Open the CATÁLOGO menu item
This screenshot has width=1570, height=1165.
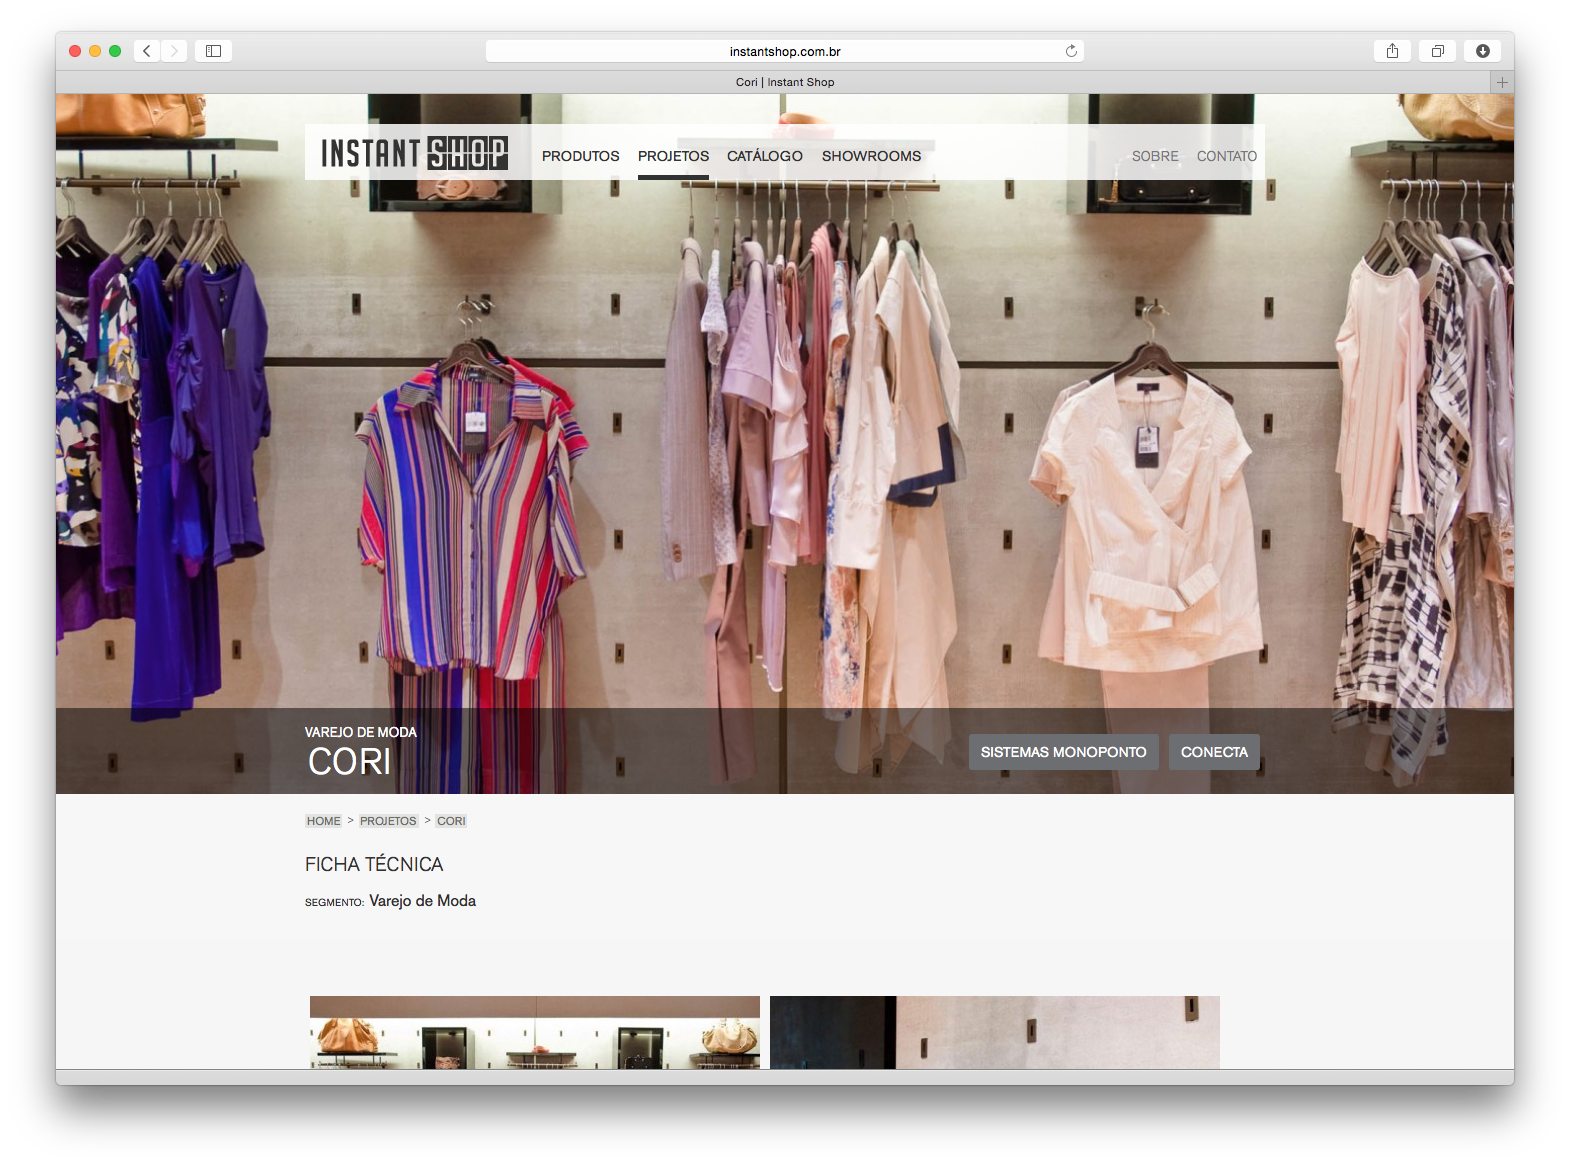(x=765, y=156)
